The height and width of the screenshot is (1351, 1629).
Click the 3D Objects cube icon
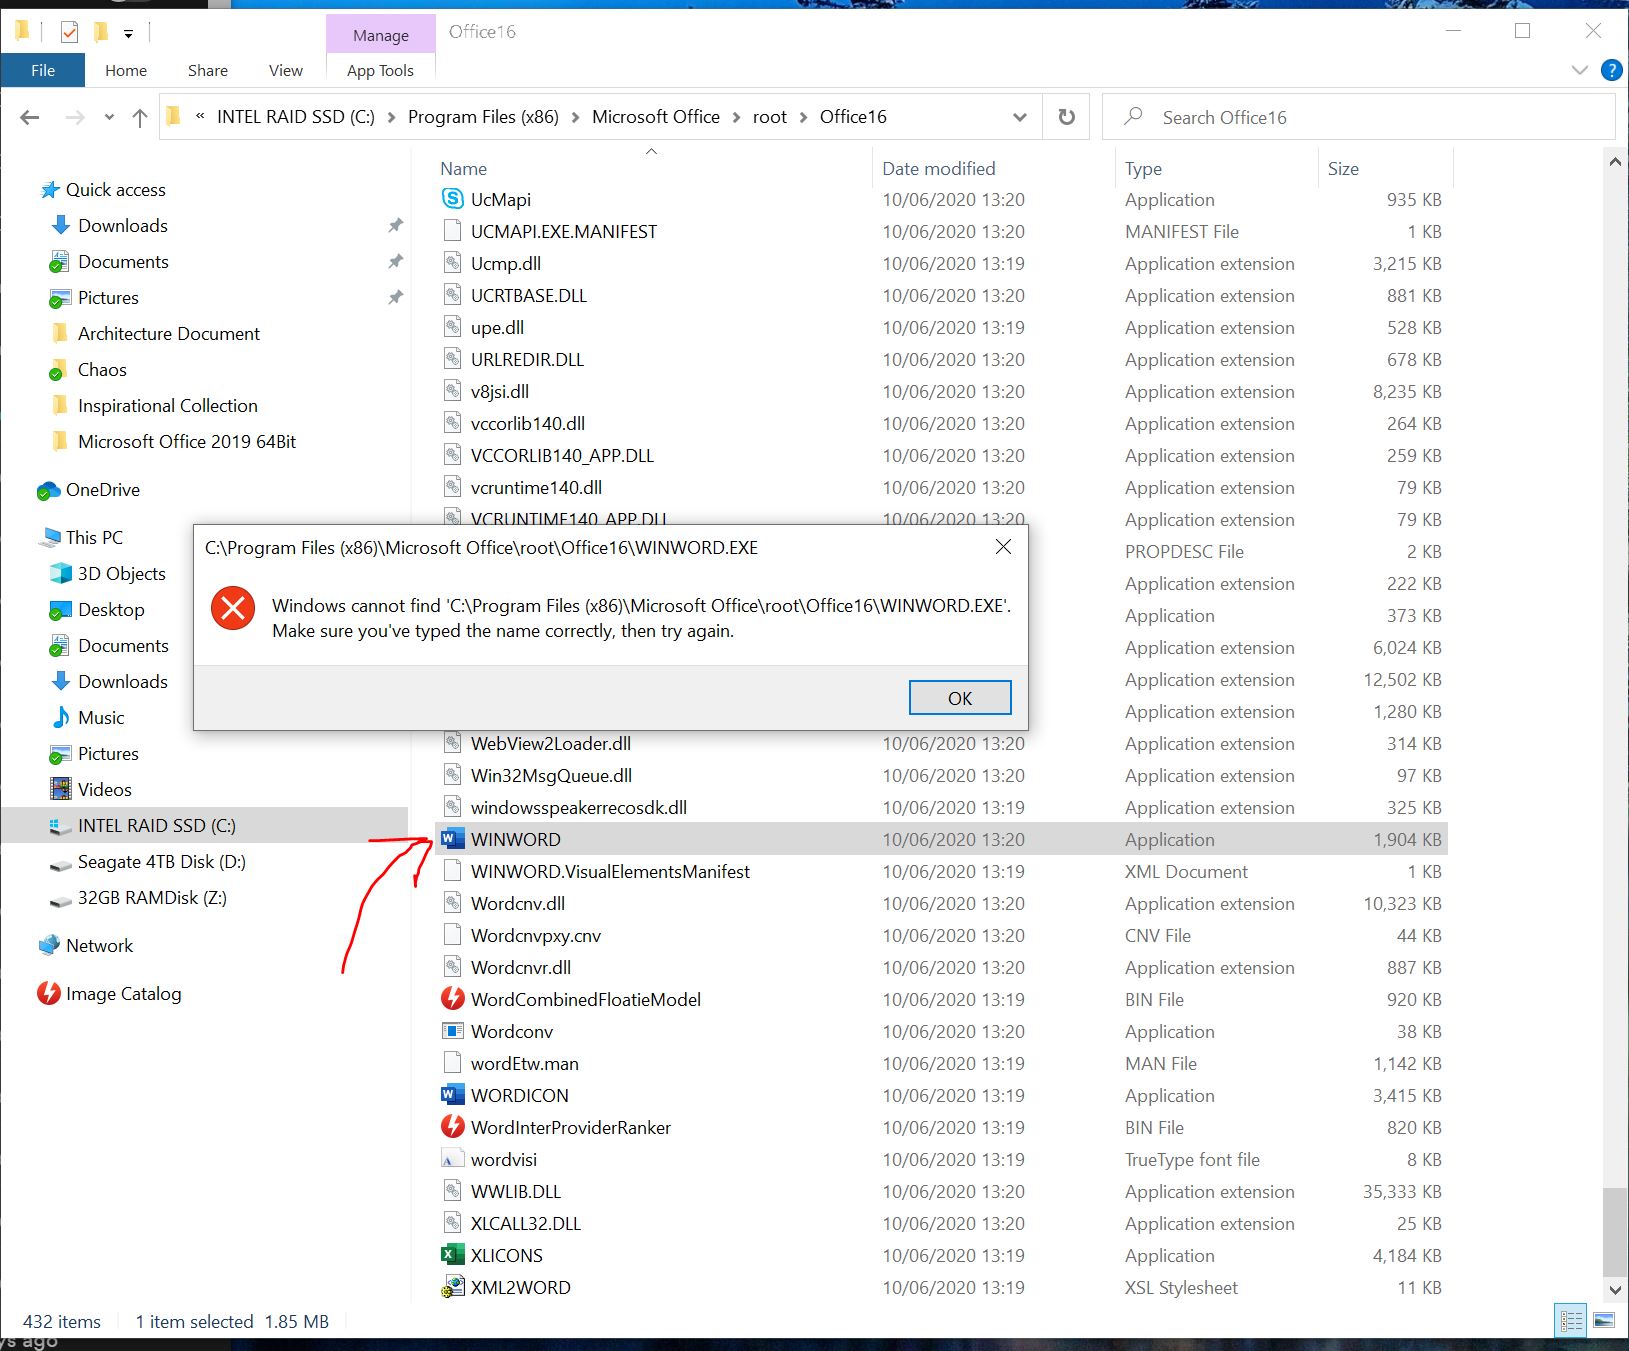(61, 573)
